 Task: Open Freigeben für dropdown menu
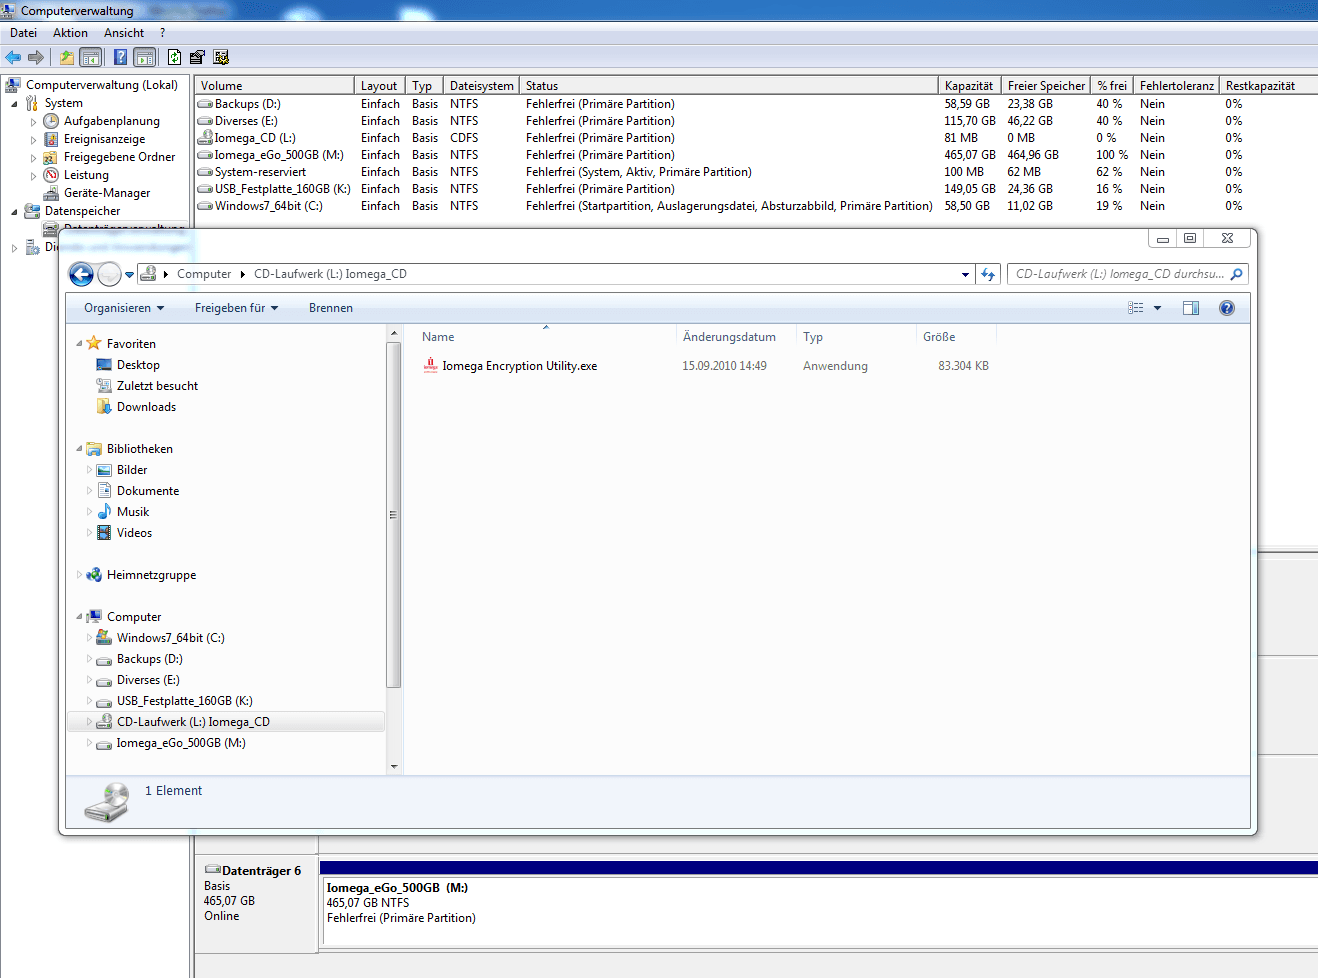pos(236,308)
